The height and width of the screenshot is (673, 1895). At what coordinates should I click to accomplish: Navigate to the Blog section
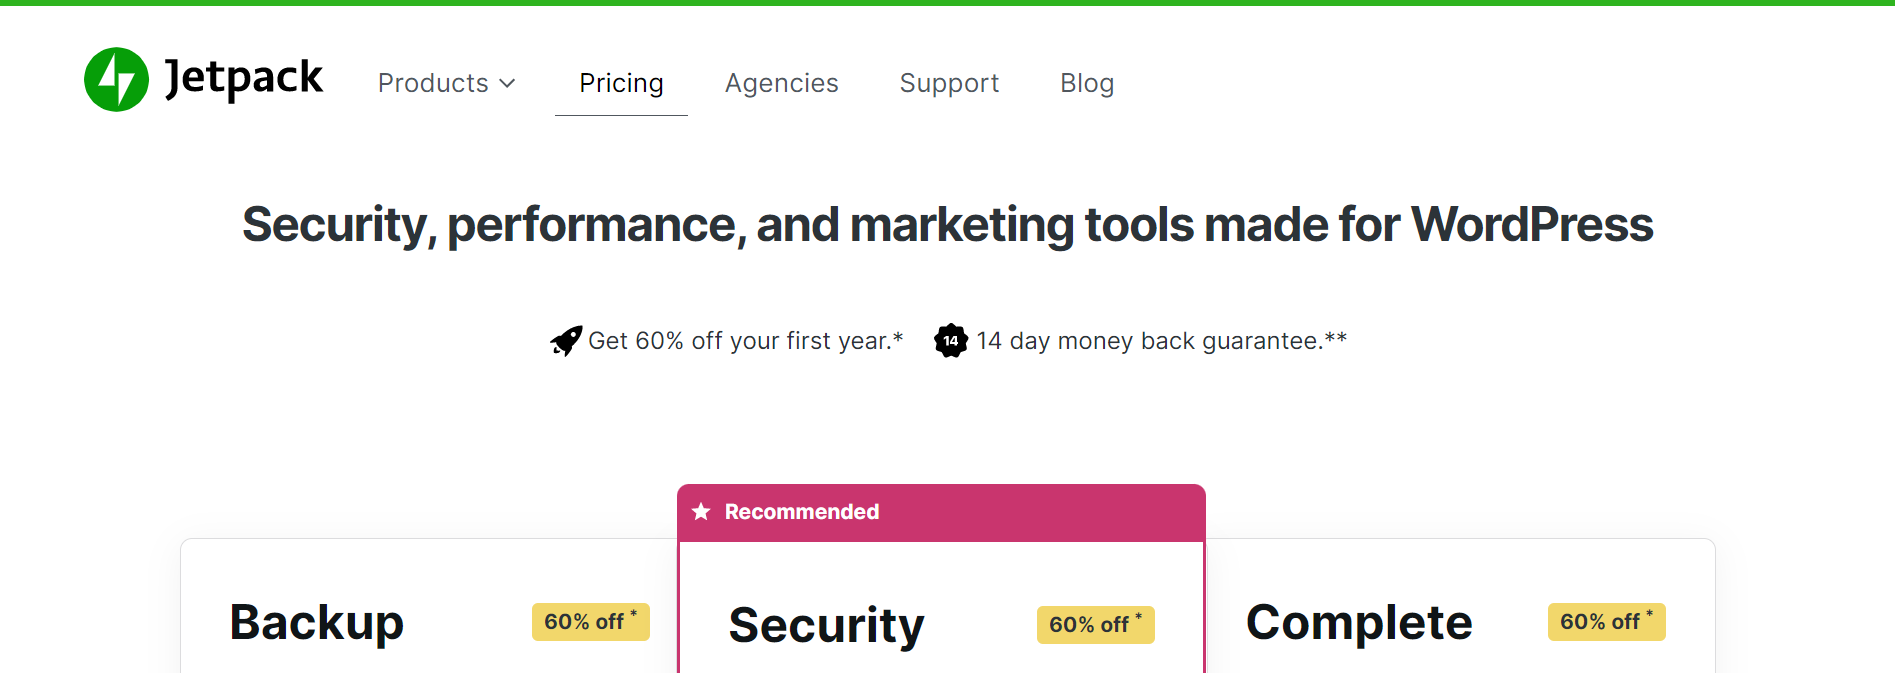coord(1087,83)
